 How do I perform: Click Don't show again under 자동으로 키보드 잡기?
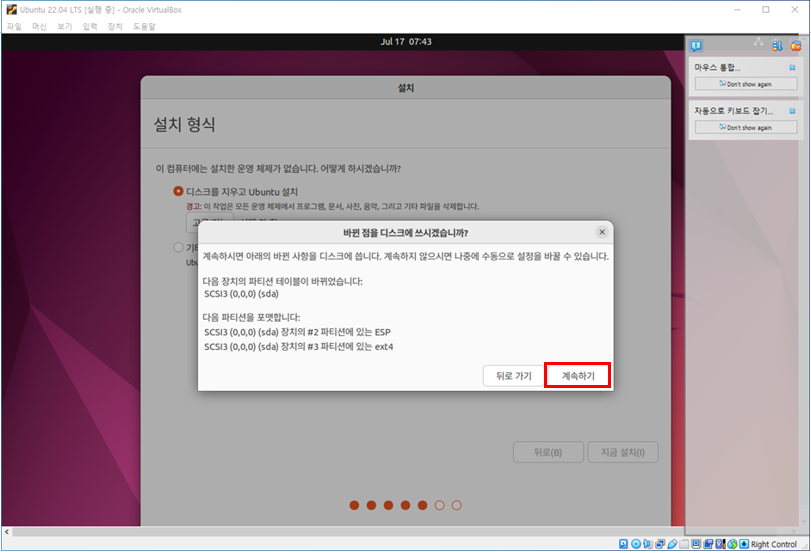(745, 127)
